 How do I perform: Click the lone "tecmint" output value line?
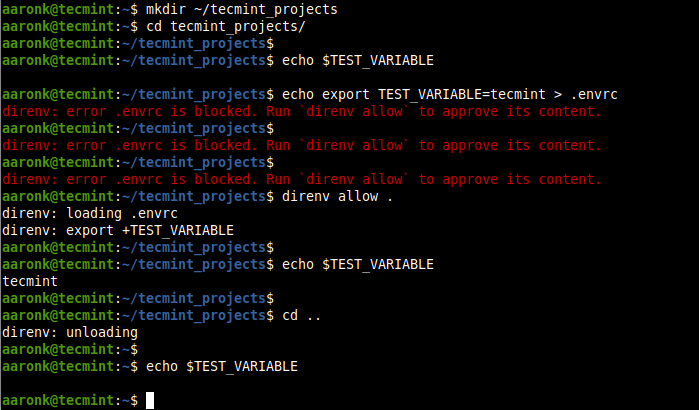coord(30,281)
